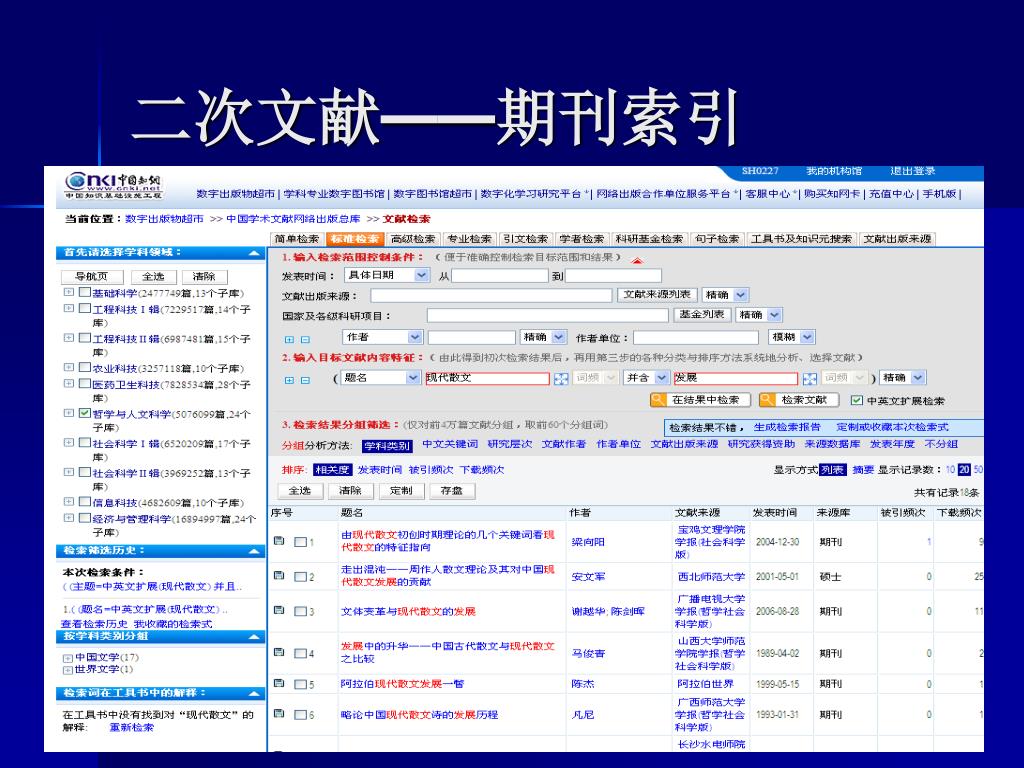Collapse 按学科类别分组 panel arrow
Image resolution: width=1024 pixels, height=768 pixels.
click(x=254, y=637)
